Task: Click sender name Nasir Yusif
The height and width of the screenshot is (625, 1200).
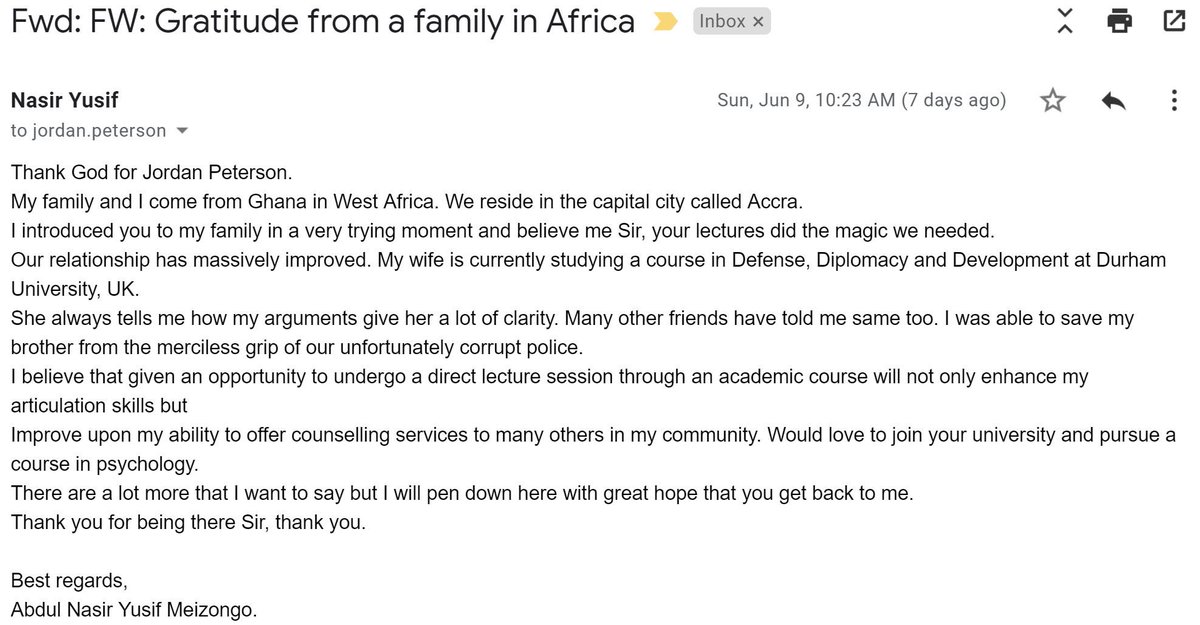Action: [x=64, y=100]
